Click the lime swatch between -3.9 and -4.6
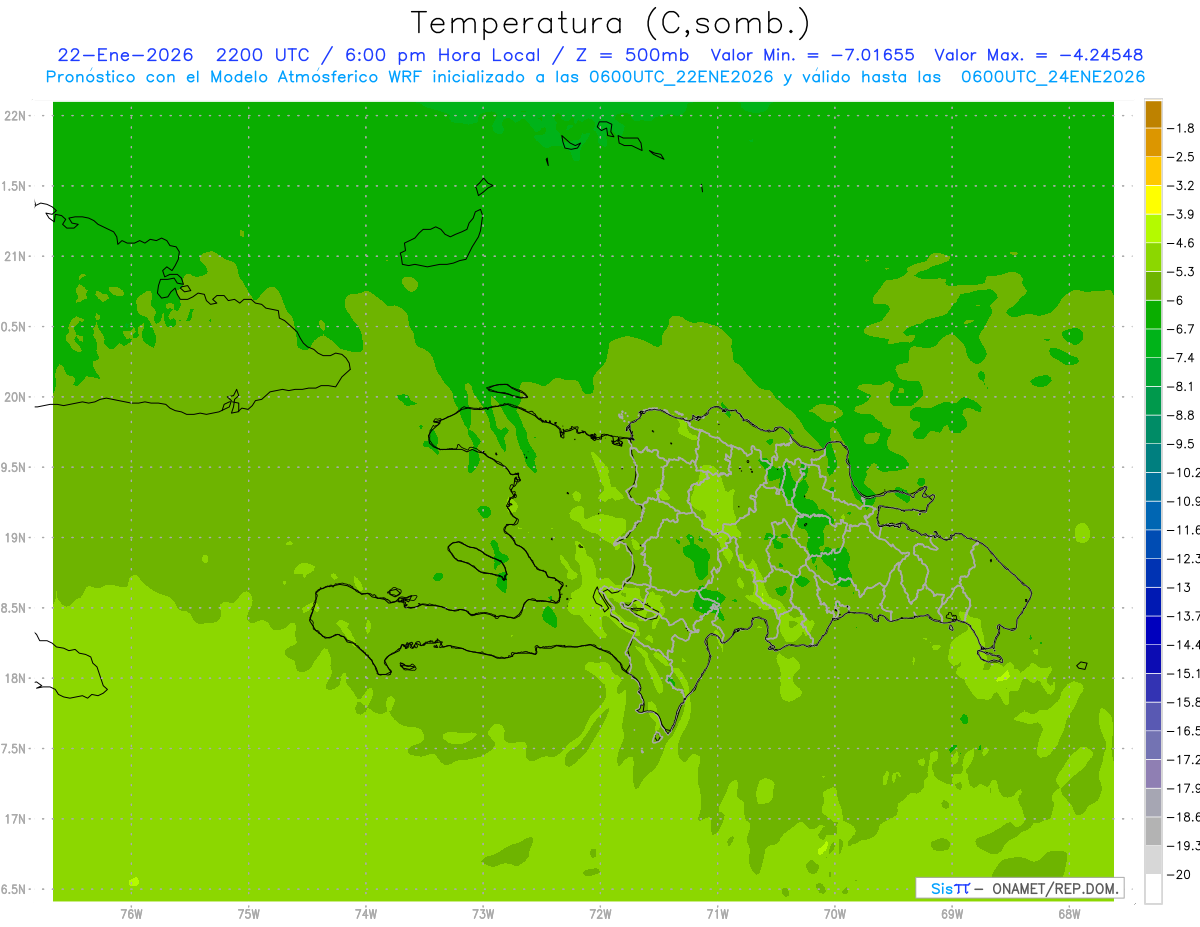Viewport: 1200px width, 927px height. 1153,228
